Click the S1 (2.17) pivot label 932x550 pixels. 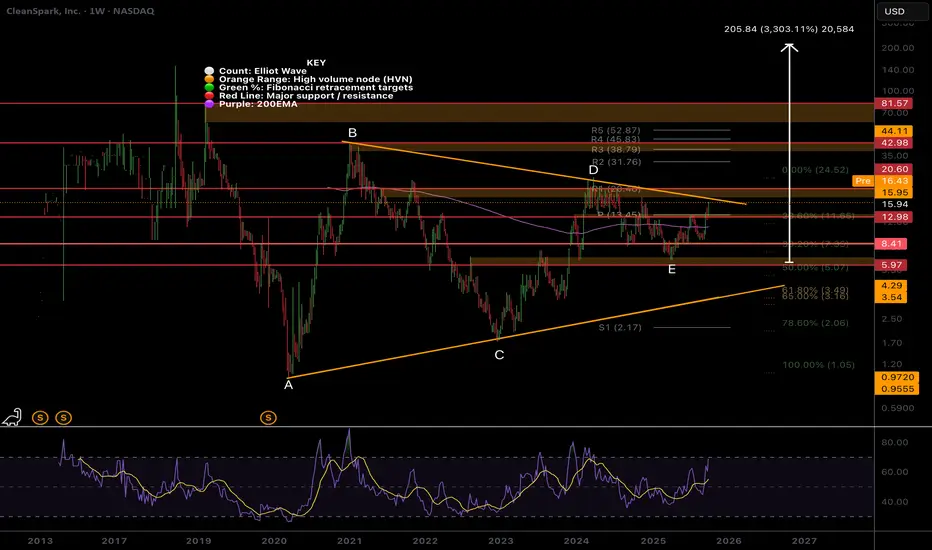click(x=620, y=328)
